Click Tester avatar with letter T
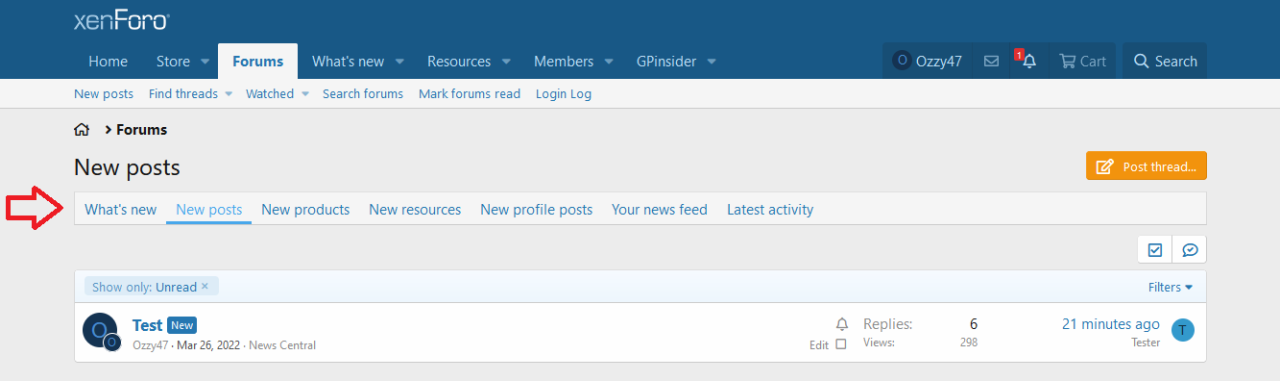The height and width of the screenshot is (381, 1280). click(1183, 330)
